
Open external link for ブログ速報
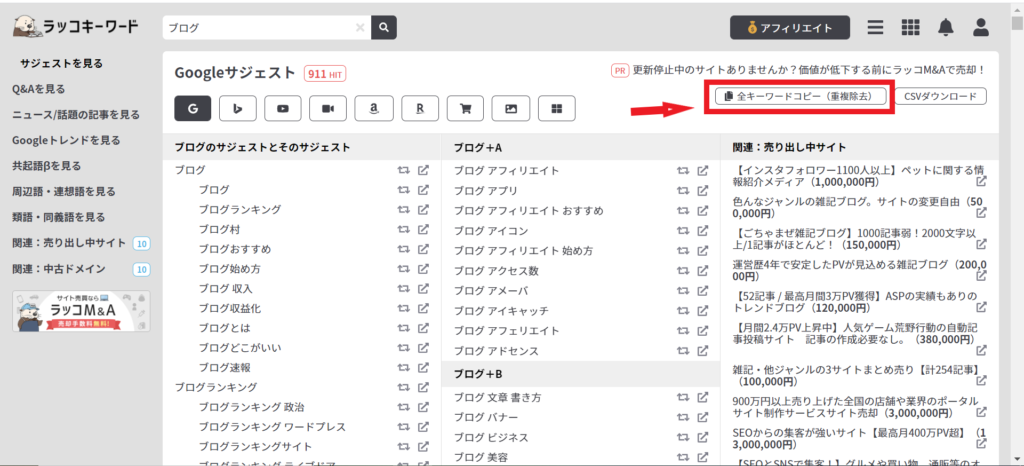click(423, 367)
